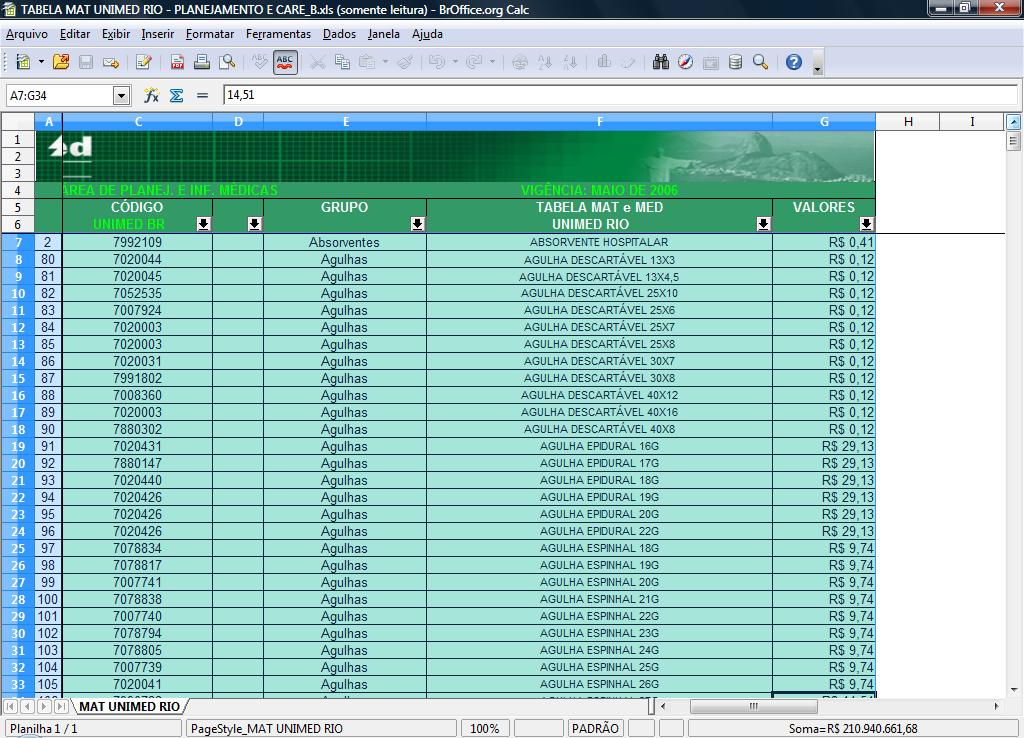Screen dimensions: 1024x738
Task: Sort Descending toolbar icon
Action: click(x=570, y=62)
